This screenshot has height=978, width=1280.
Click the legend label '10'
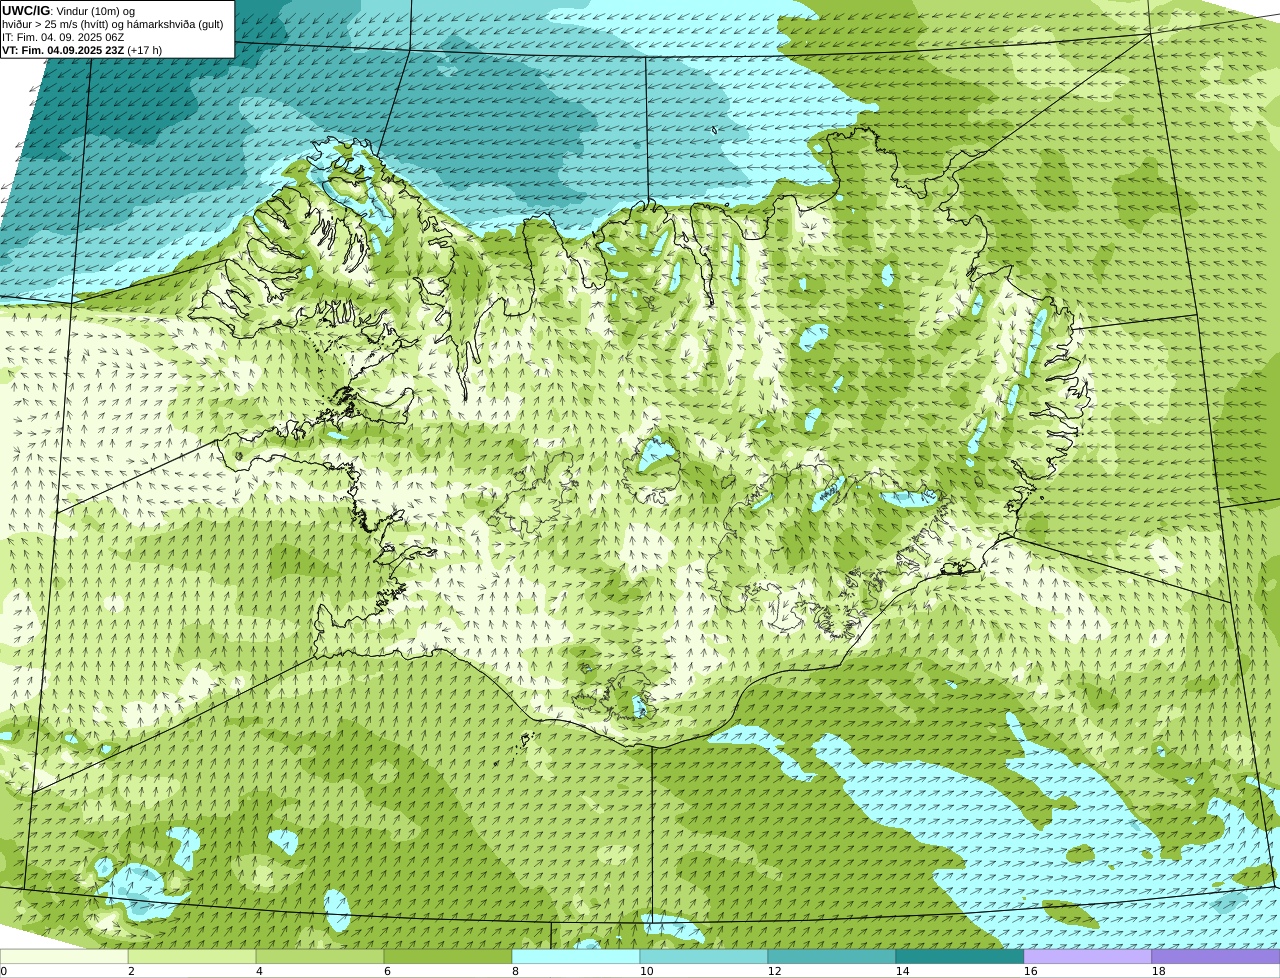click(x=646, y=971)
